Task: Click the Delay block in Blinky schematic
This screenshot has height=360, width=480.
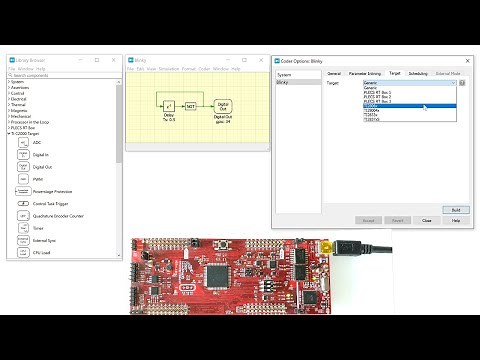Action: [169, 106]
